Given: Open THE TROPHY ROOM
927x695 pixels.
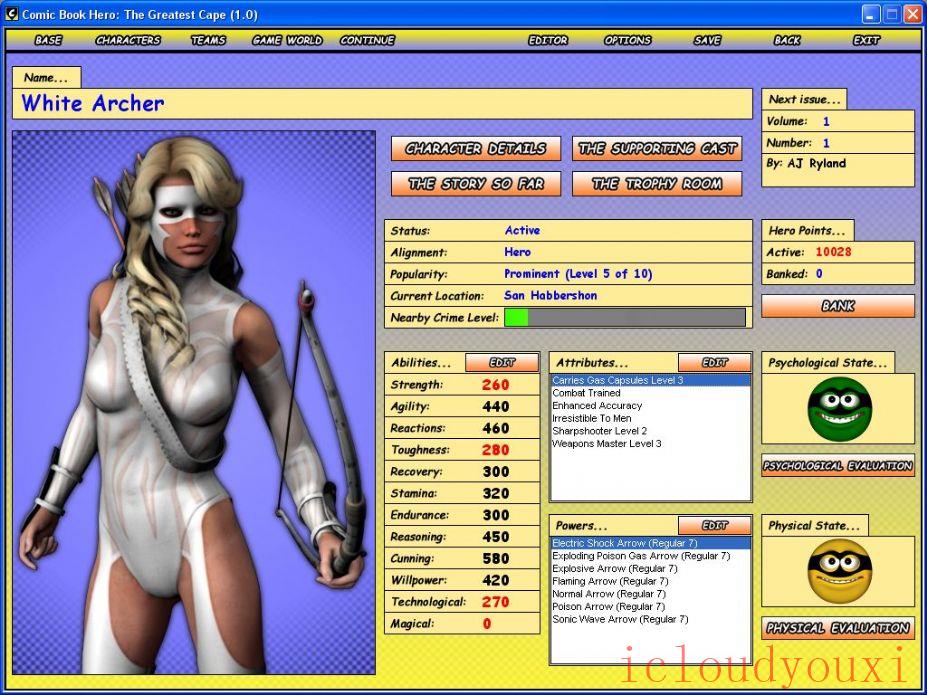Looking at the screenshot, I should pyautogui.click(x=657, y=184).
